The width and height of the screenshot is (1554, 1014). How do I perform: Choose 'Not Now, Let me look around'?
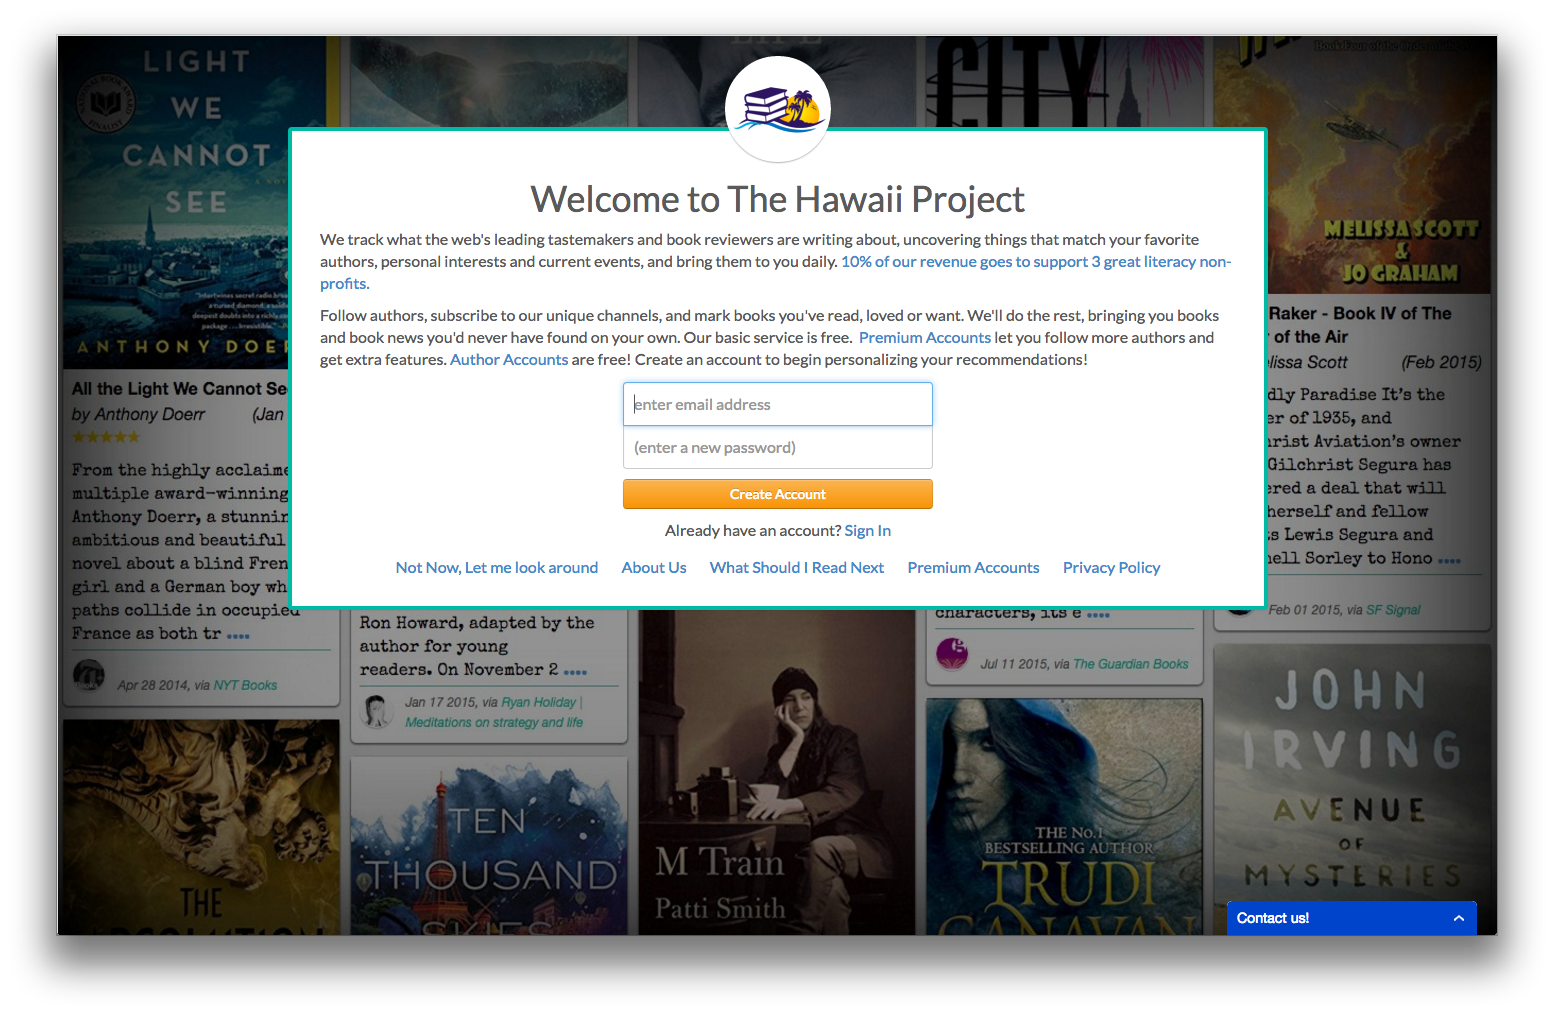pos(496,568)
